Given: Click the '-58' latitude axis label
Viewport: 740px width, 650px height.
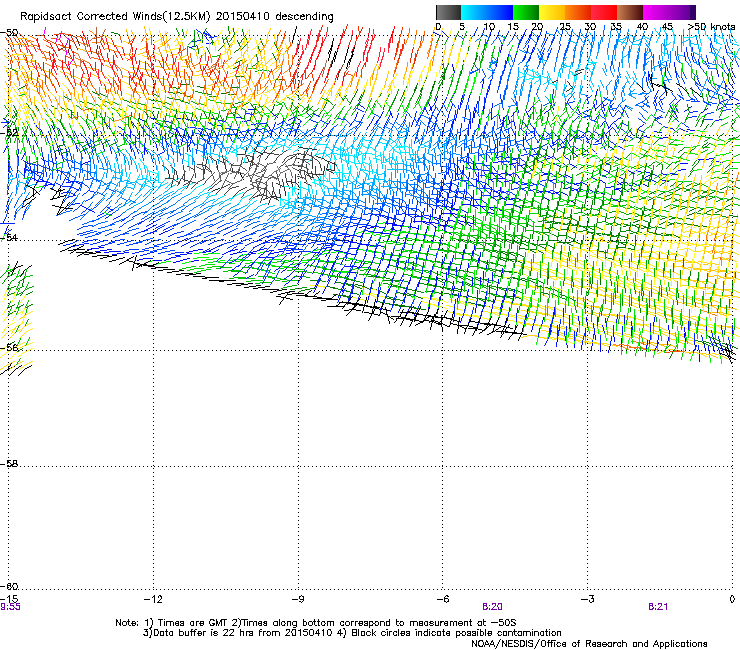Looking at the screenshot, I should tap(9, 464).
